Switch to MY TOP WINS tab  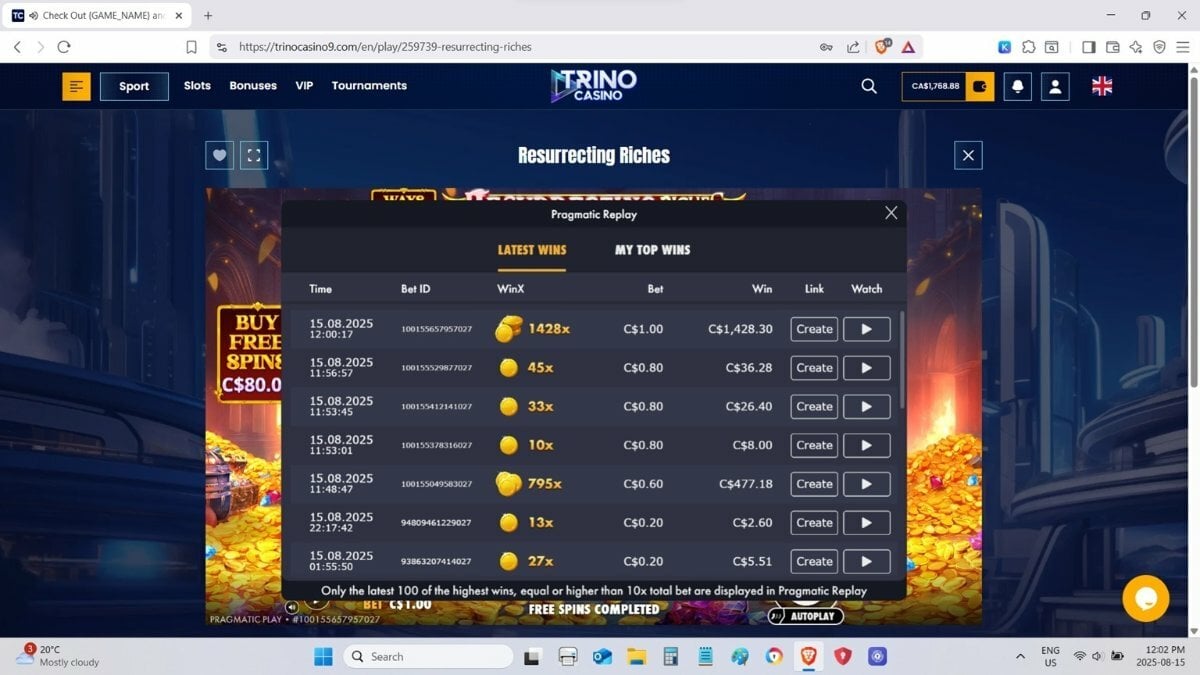coord(653,250)
